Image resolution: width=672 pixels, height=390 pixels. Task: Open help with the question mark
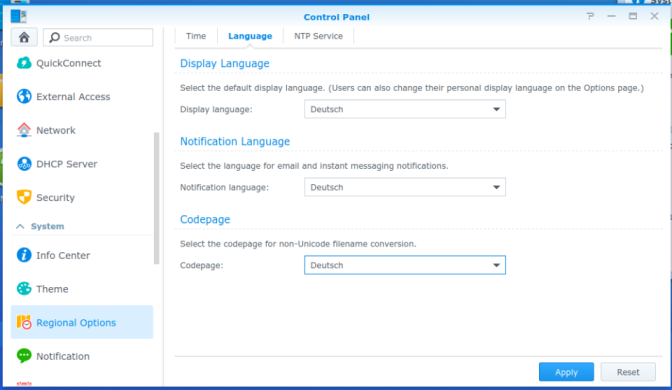(x=590, y=16)
